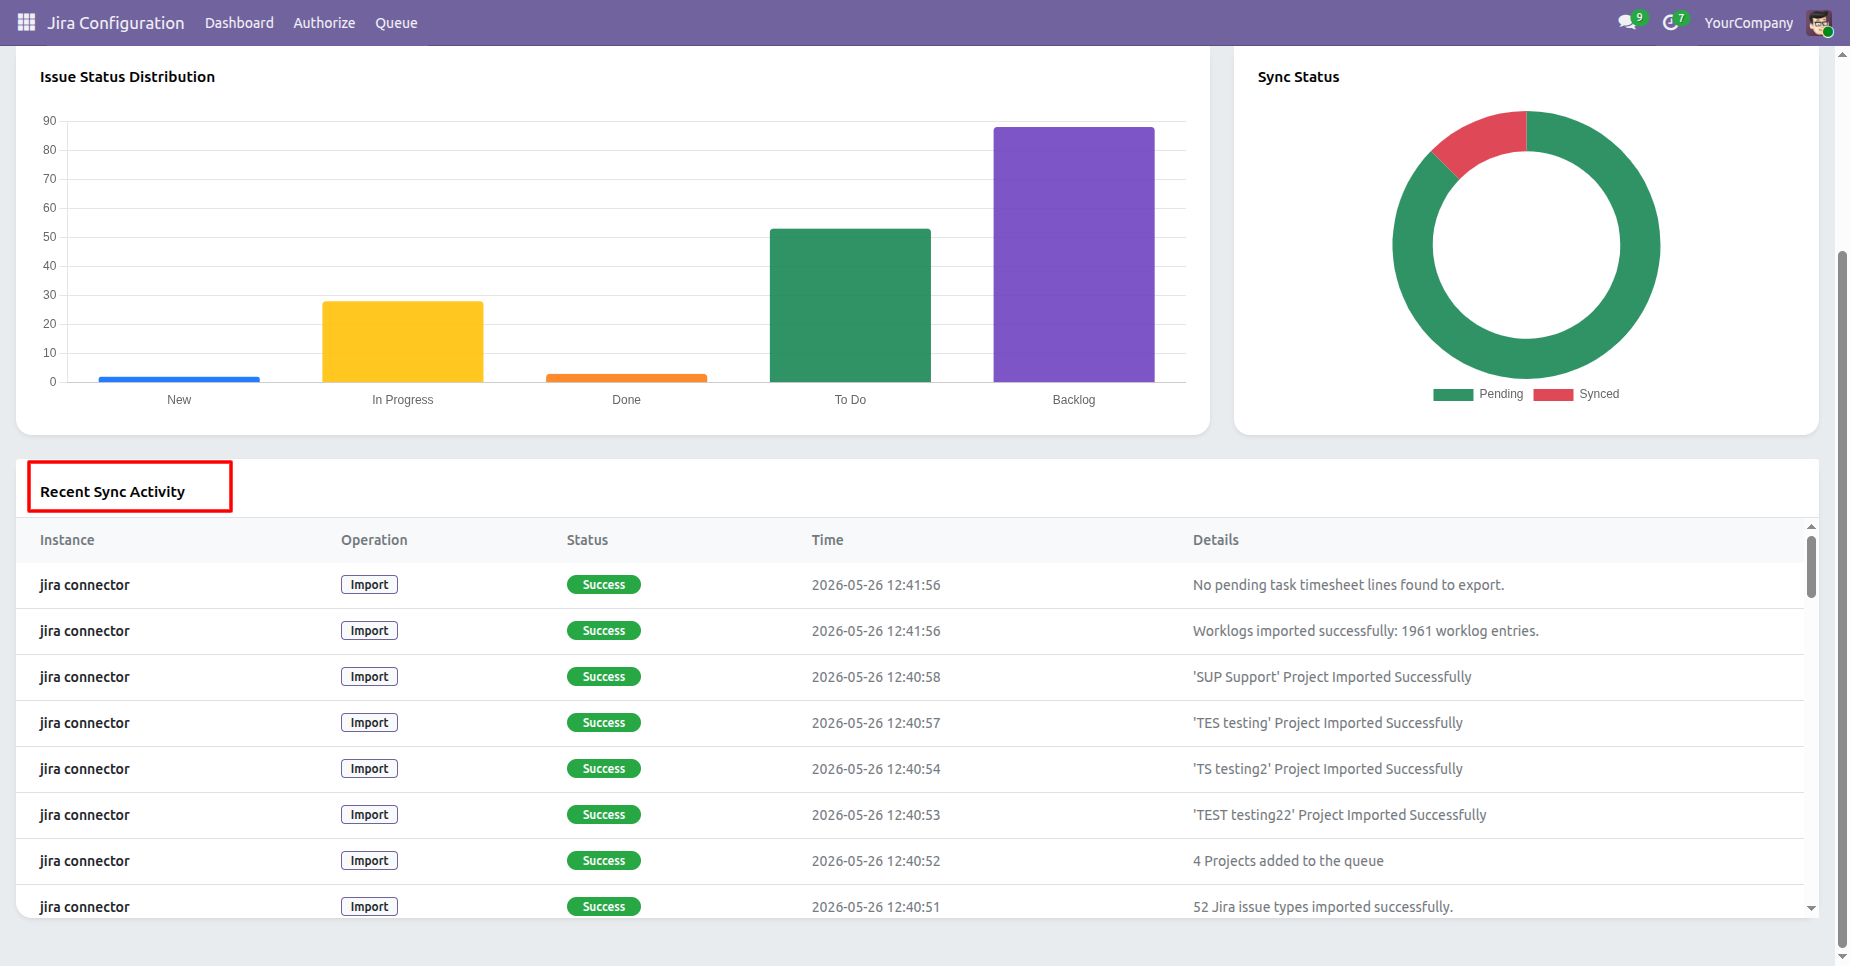Click the Jira Configuration app title

tap(115, 22)
